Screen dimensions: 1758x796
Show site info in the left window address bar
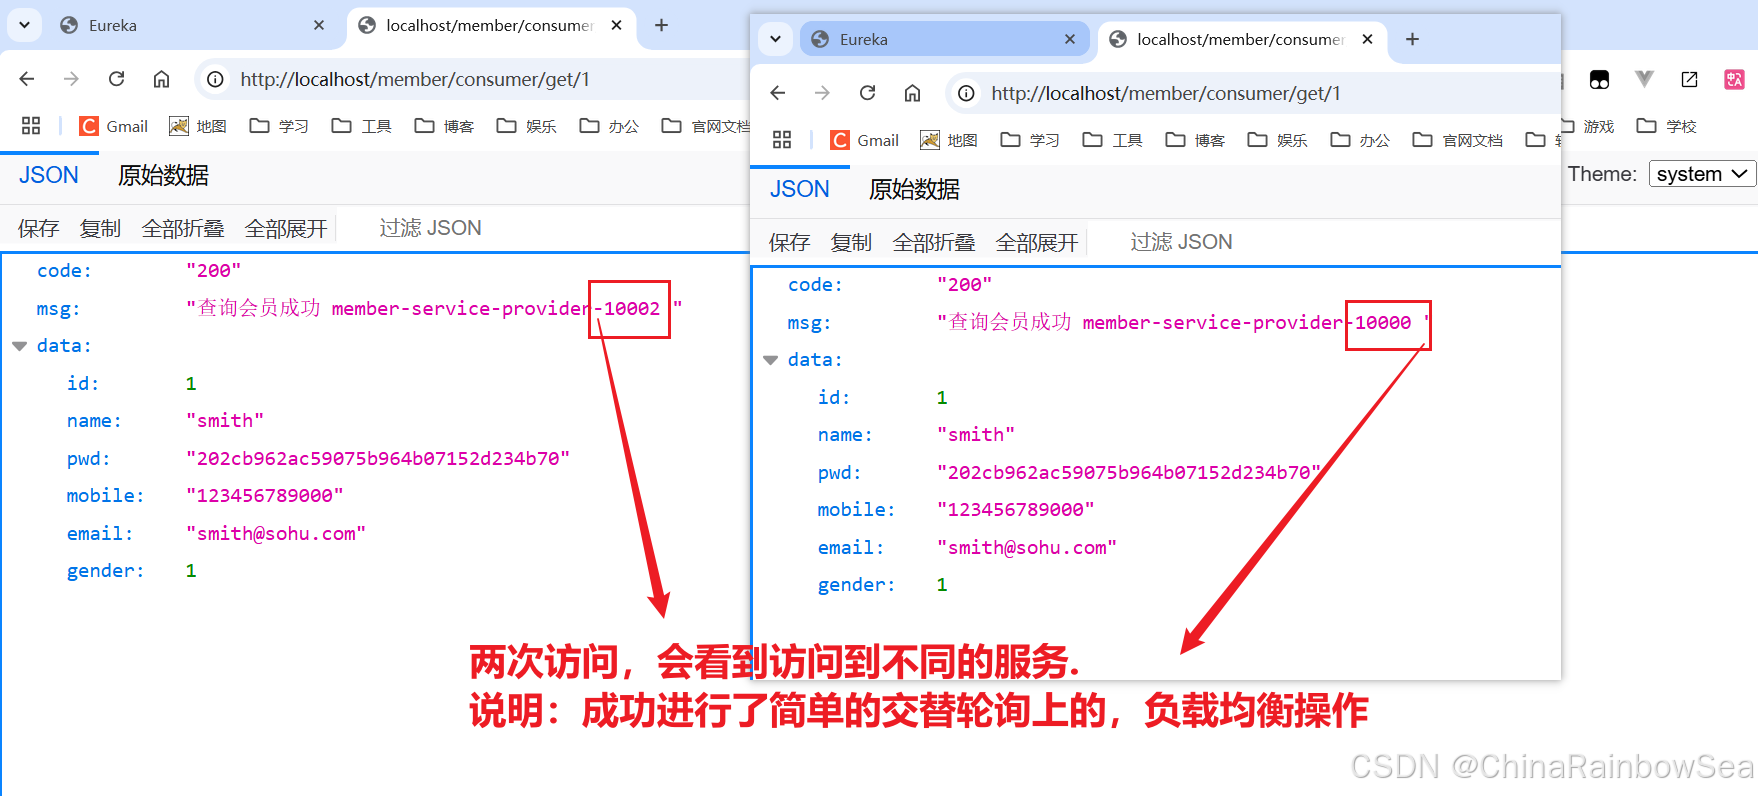pos(215,79)
